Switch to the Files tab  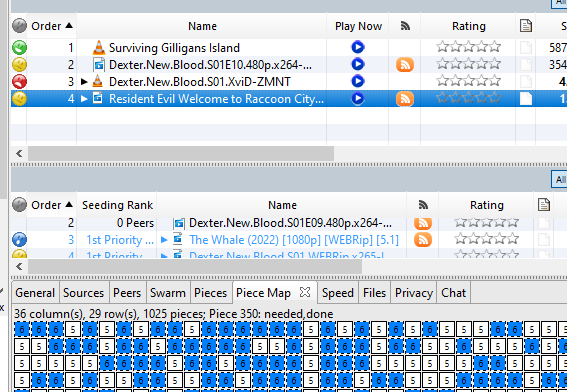(375, 293)
